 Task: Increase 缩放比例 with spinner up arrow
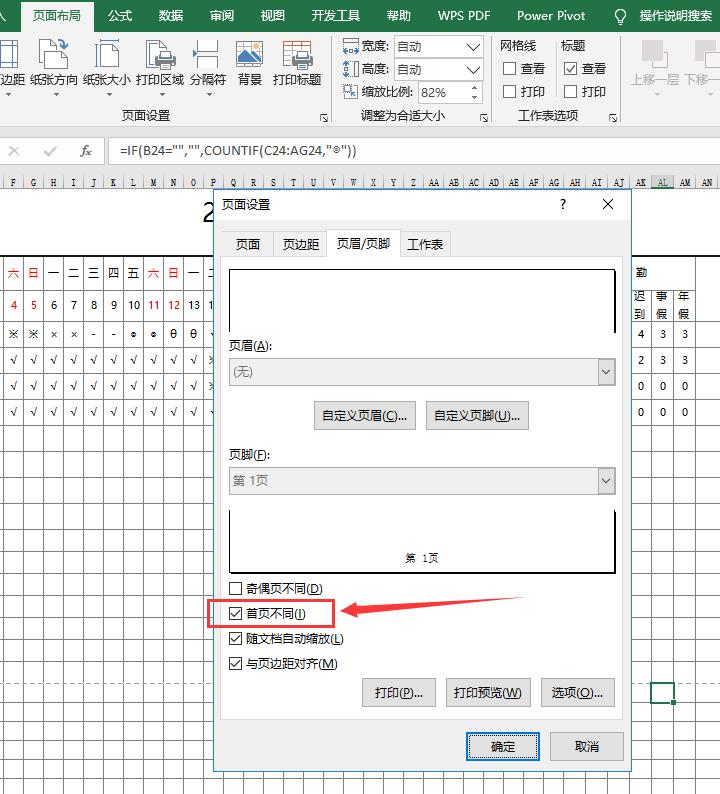474,88
